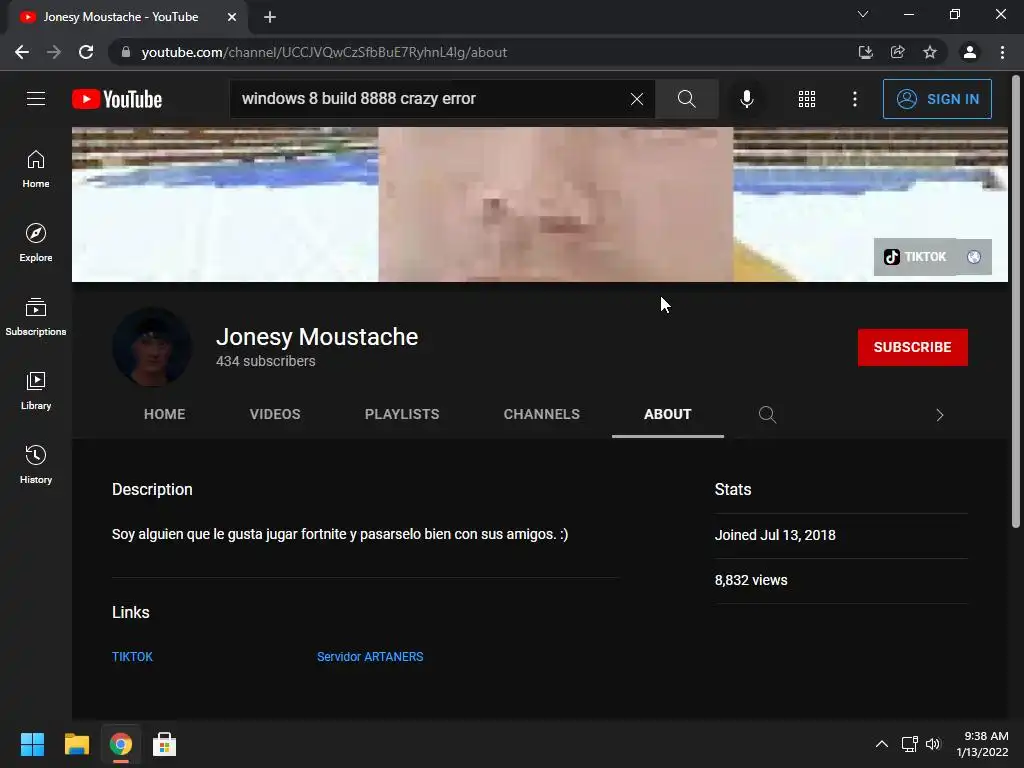
Task: Open a new browser tab
Action: coord(270,17)
